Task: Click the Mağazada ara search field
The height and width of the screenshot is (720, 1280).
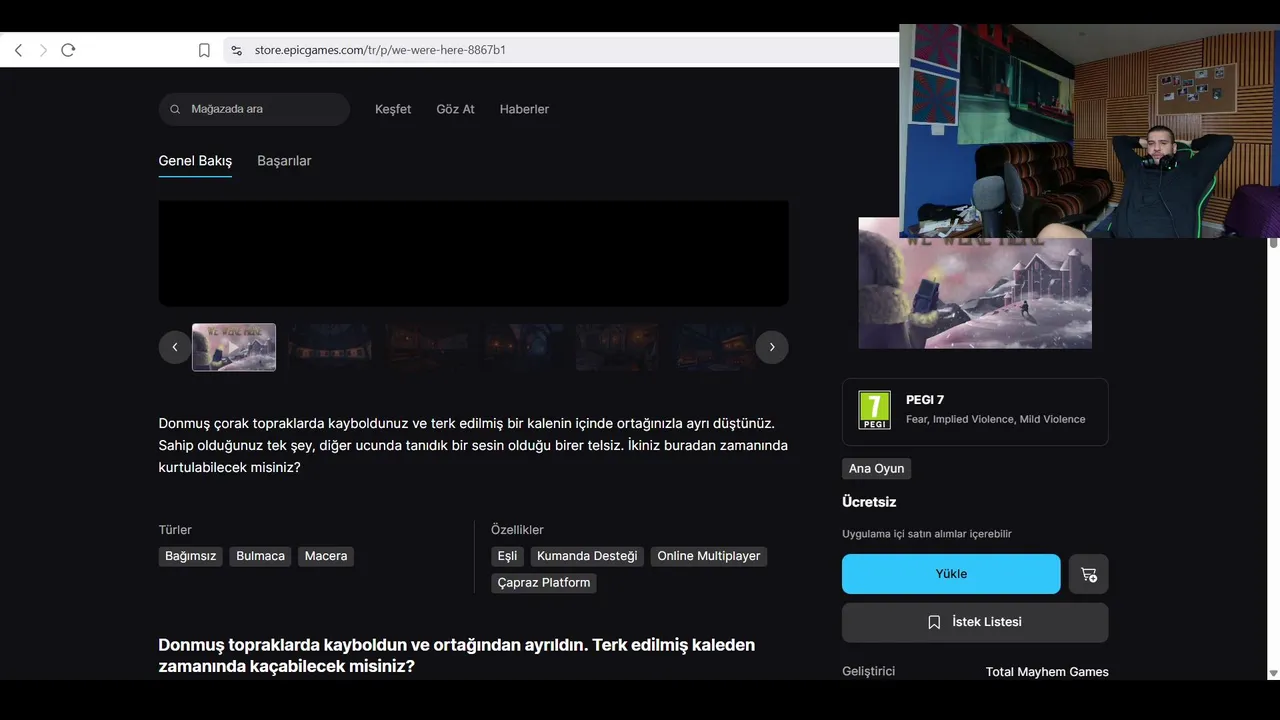Action: pyautogui.click(x=254, y=109)
